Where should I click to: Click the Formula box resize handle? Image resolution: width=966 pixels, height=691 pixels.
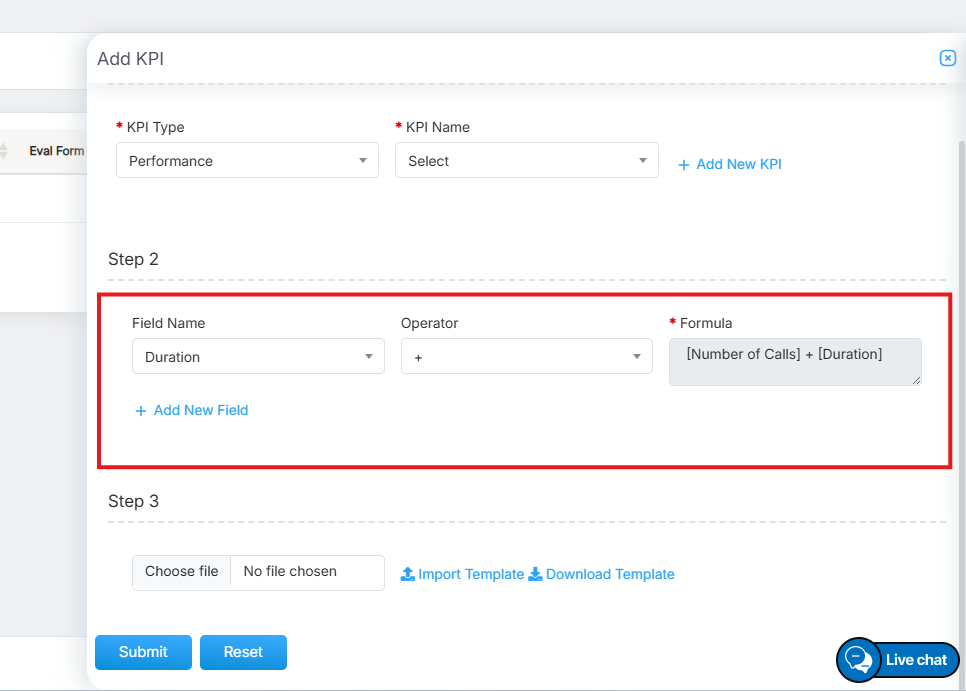tap(916, 380)
